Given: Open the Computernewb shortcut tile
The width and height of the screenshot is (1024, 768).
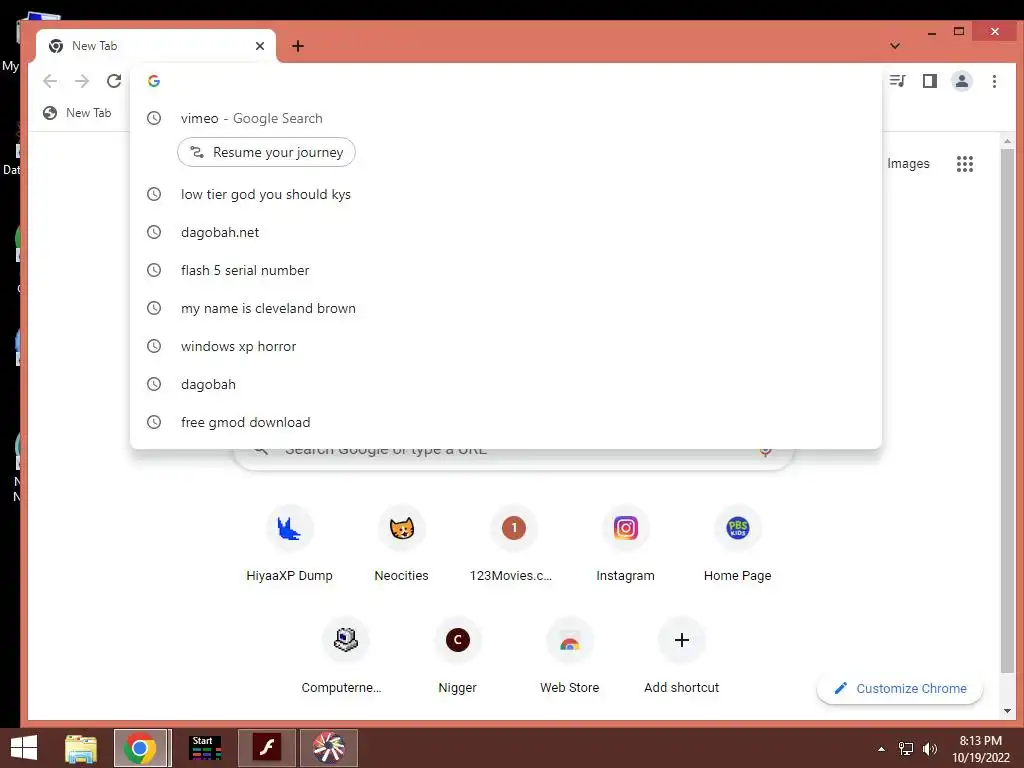Looking at the screenshot, I should pyautogui.click(x=345, y=656).
